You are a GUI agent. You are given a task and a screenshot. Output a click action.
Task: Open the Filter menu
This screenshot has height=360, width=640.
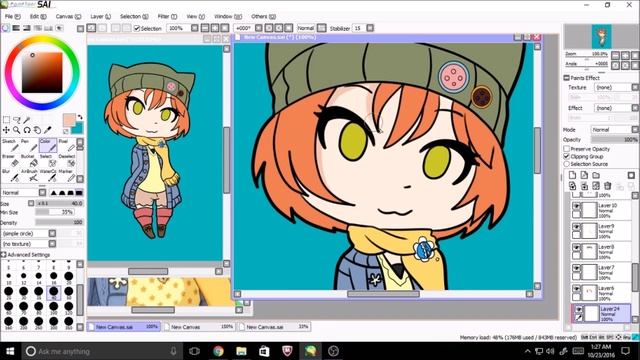tap(167, 16)
